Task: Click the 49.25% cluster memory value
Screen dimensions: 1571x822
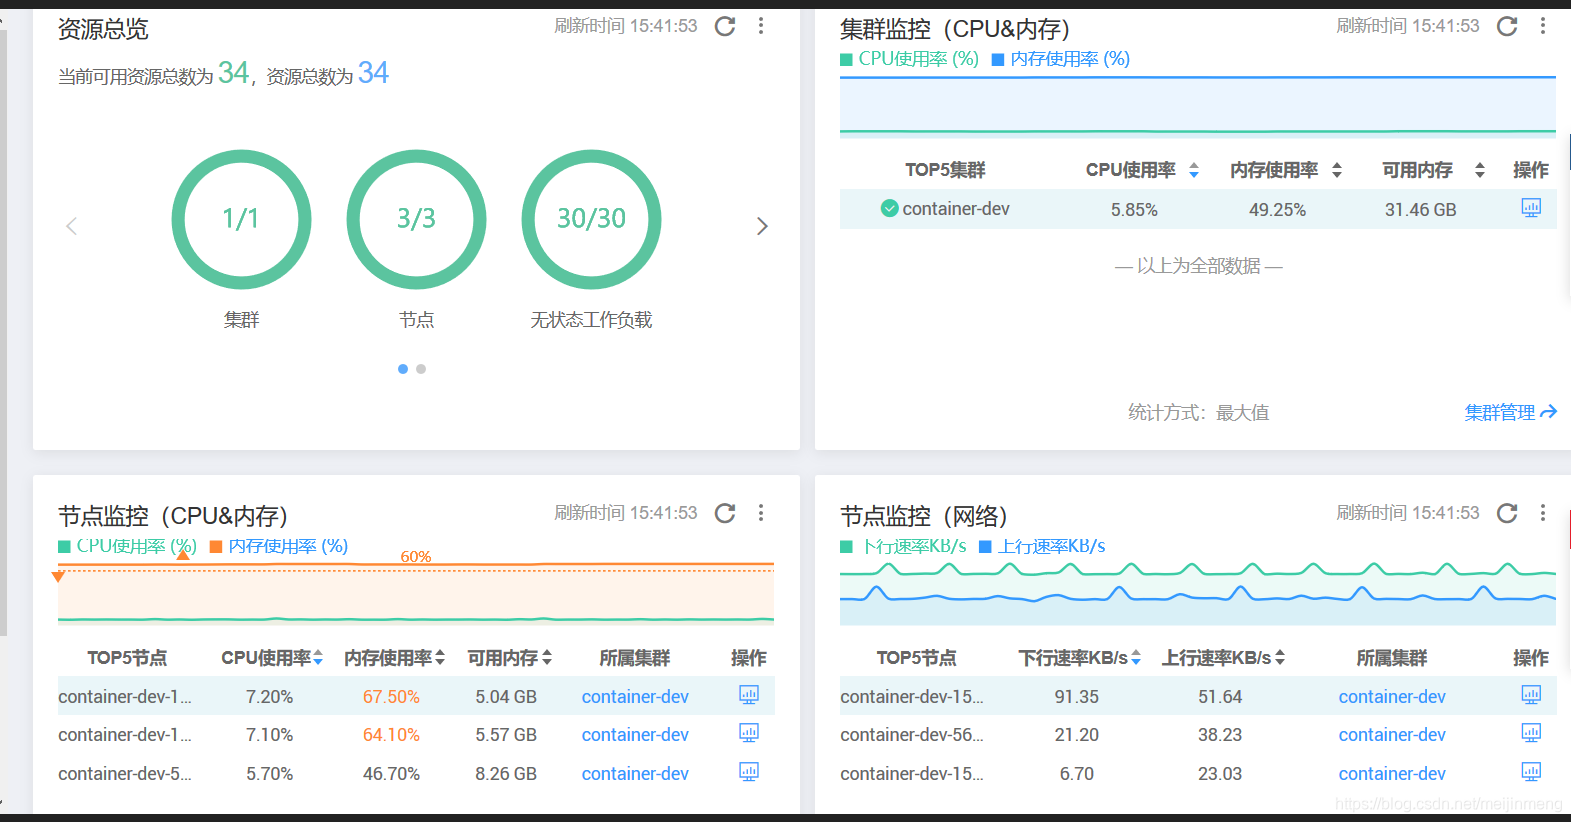Action: tap(1277, 210)
